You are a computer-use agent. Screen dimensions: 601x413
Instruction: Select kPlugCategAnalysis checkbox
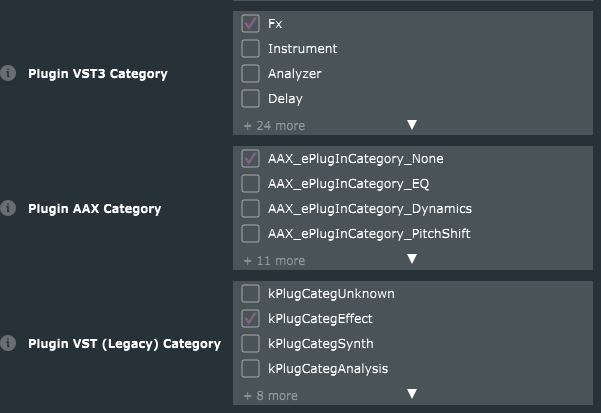click(x=250, y=368)
